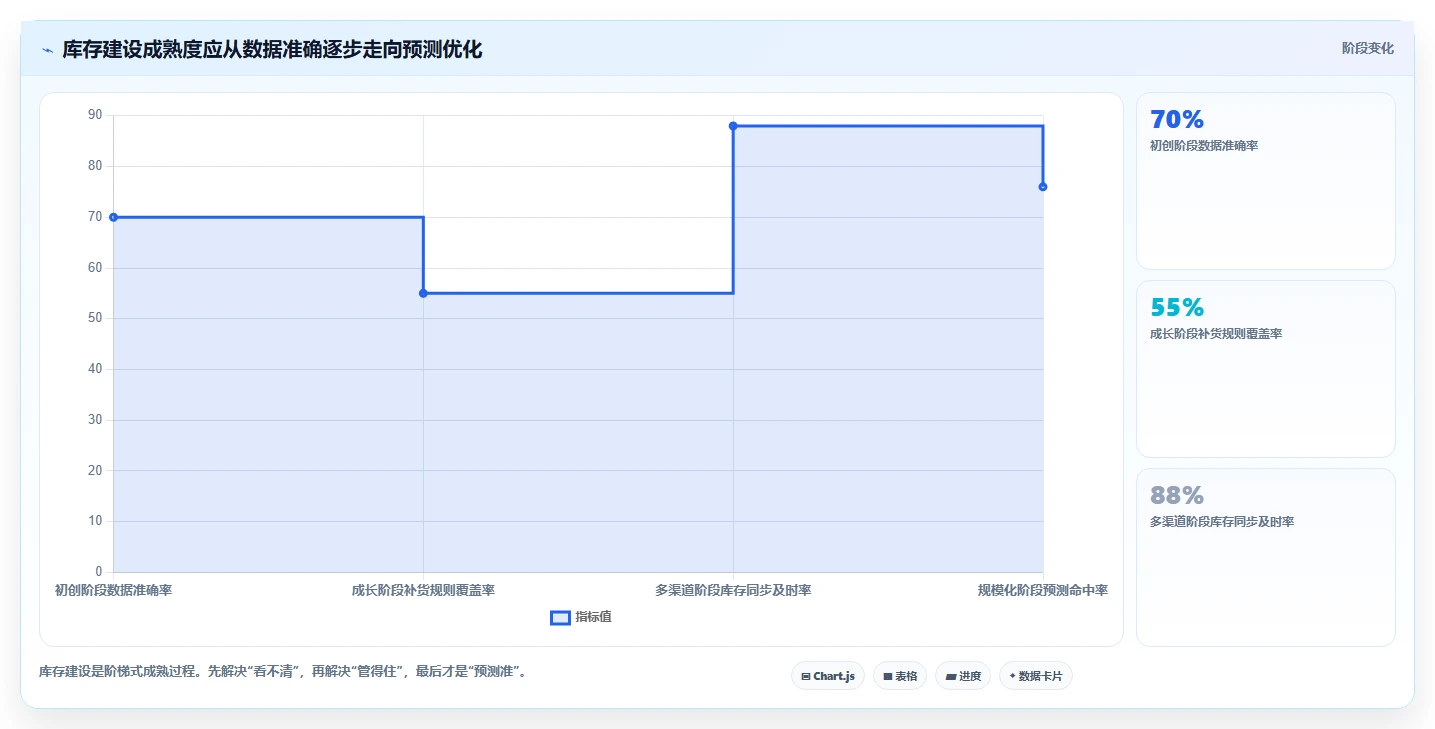Image resolution: width=1435 pixels, height=729 pixels.
Task: Click x-axis label 规模化阶段预测命中率
Action: [1043, 590]
